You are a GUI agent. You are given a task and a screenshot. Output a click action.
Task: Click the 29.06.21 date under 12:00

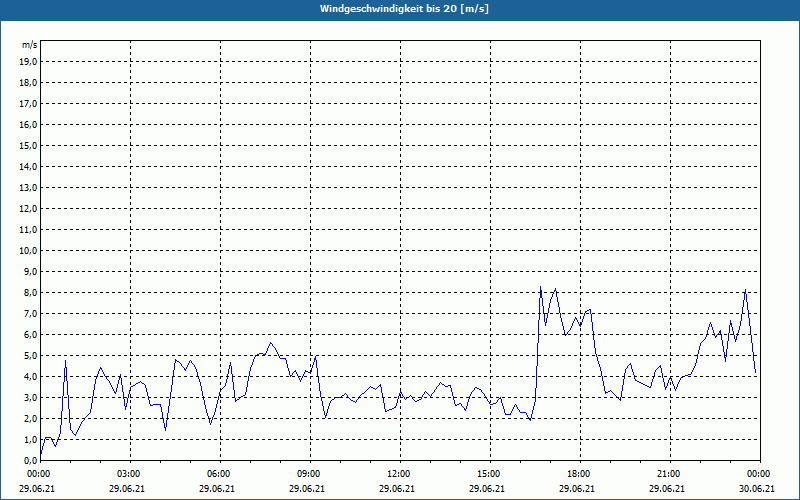396,488
